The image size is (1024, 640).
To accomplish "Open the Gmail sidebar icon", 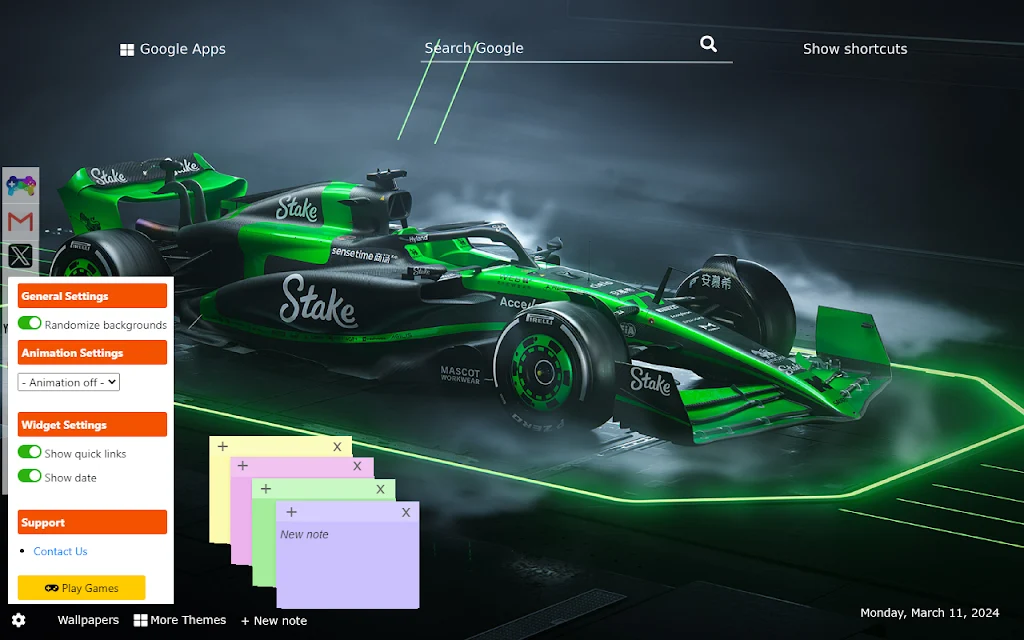I will 21,221.
